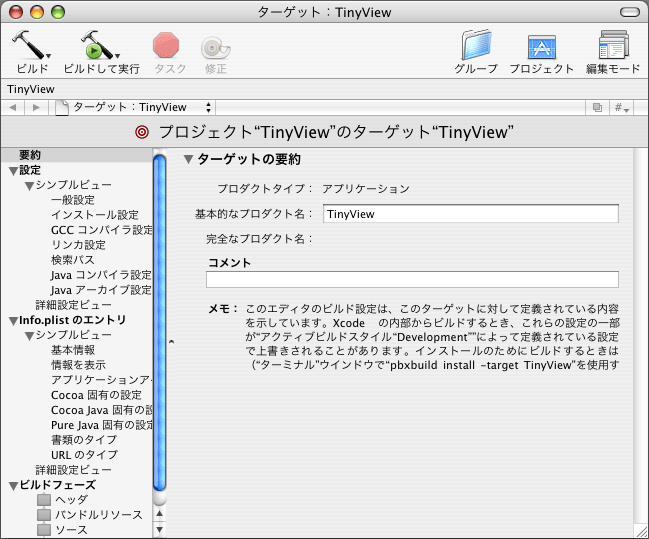Collapse the ターゲットの要約 disclosure triangle
Screen dimensions: 649x539
(187, 160)
